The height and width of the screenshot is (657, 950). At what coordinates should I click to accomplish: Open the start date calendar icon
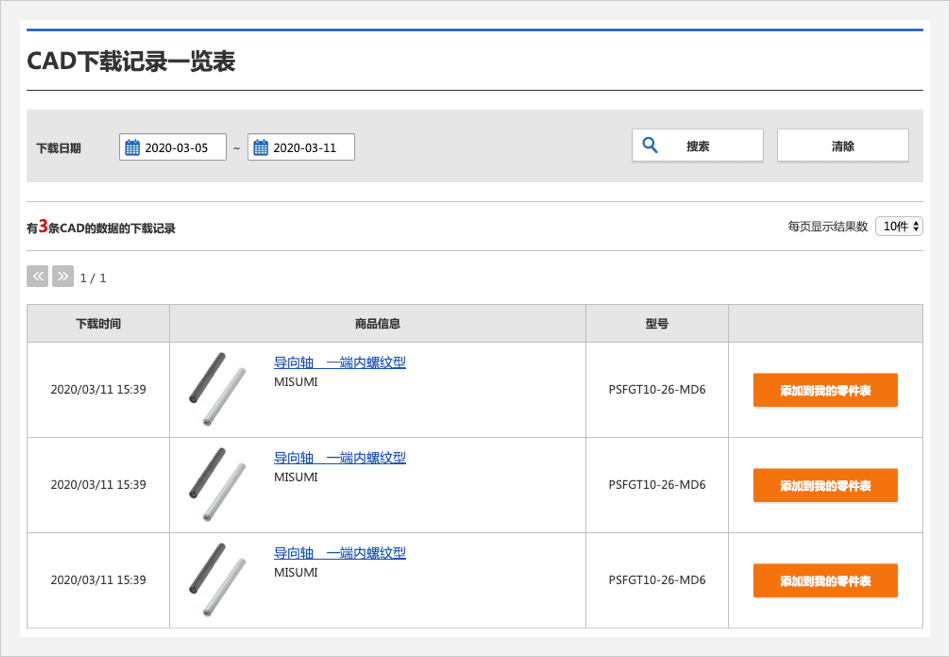132,148
